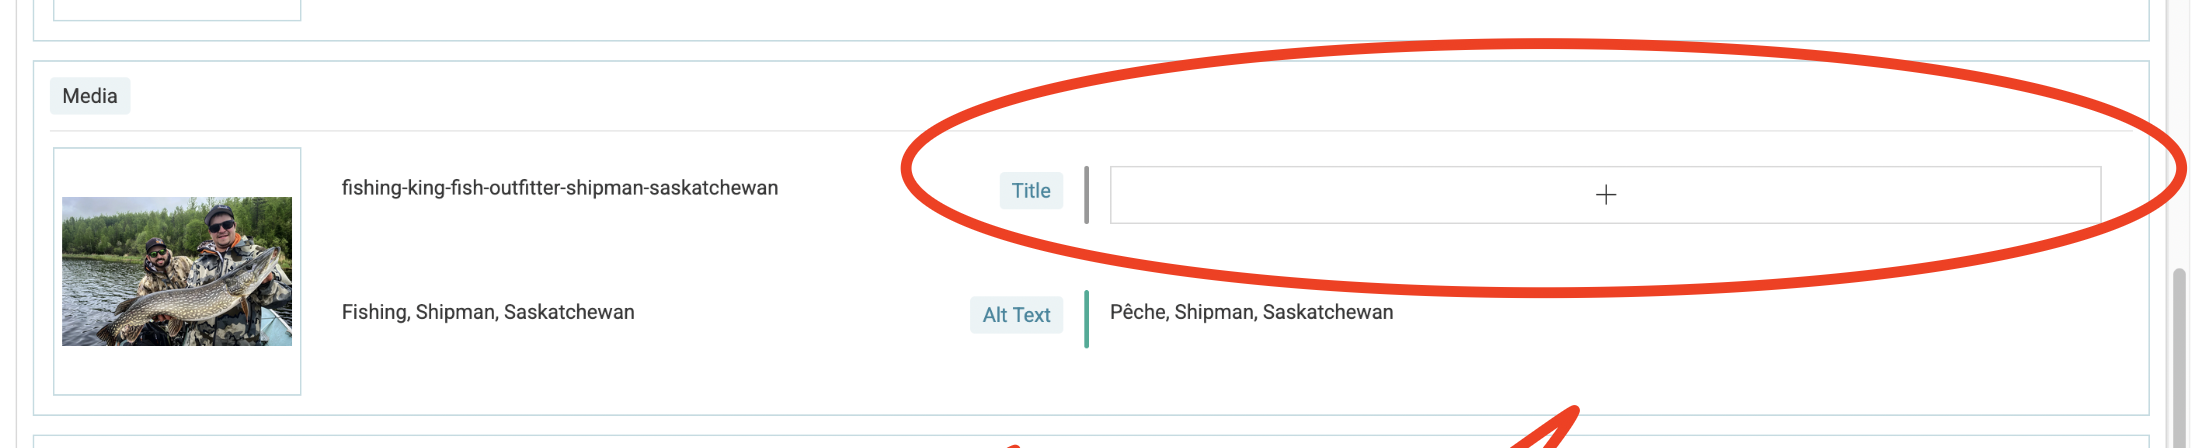
Task: Edit the translation "Pêche, Shipman, Saskatchewan"
Action: 1251,312
